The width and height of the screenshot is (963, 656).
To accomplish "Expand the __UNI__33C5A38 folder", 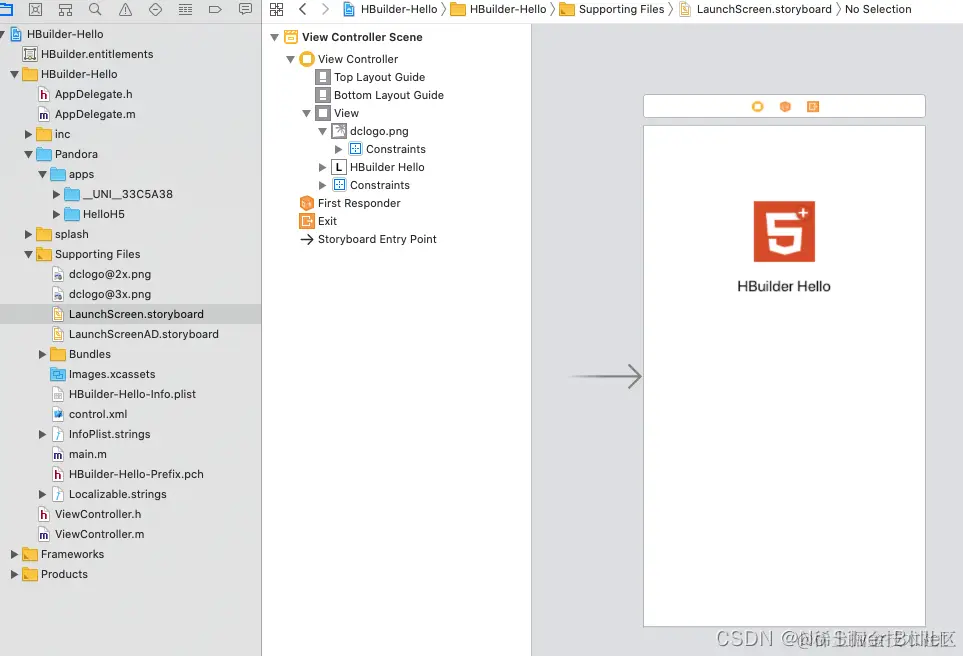I will click(x=57, y=194).
